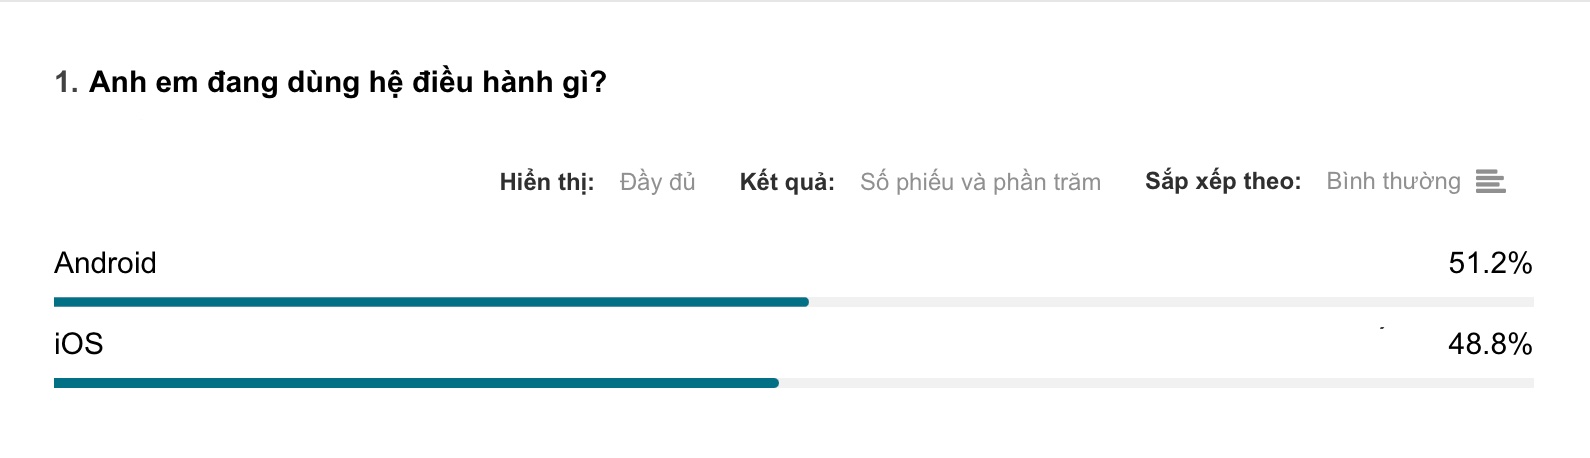Image resolution: width=1590 pixels, height=458 pixels.
Task: Click the Hiển thị label
Action: point(547,182)
